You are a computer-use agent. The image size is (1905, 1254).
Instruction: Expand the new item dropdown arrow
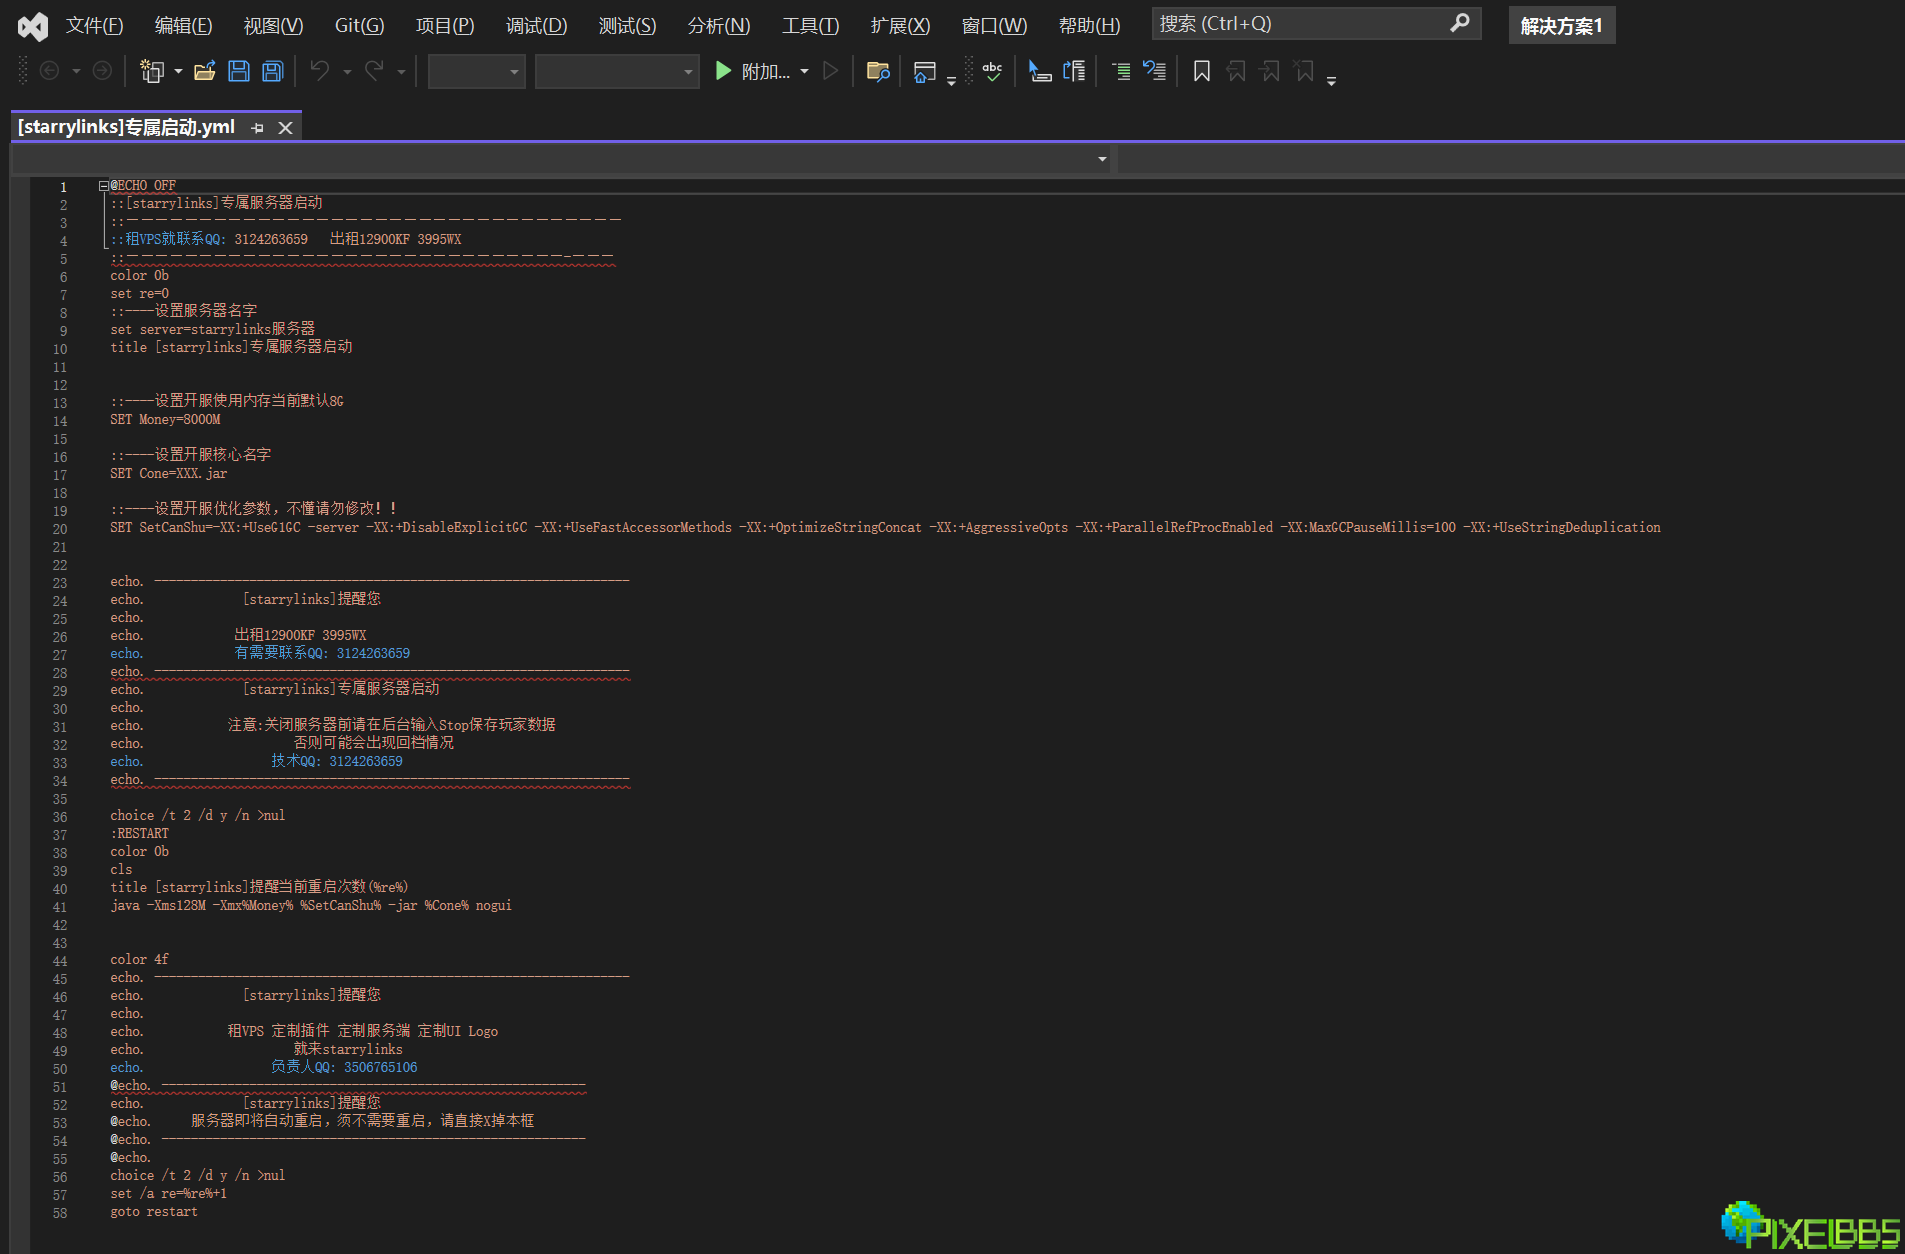(x=178, y=72)
